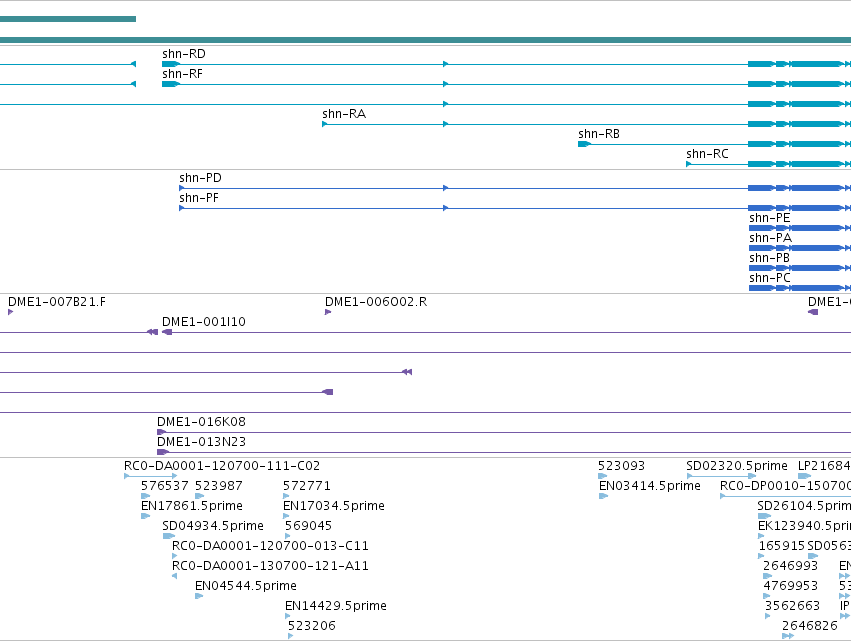Click the RC0-DA0001-120700-111-C02 EST label
Image resolution: width=851 pixels, height=641 pixels.
pos(222,466)
